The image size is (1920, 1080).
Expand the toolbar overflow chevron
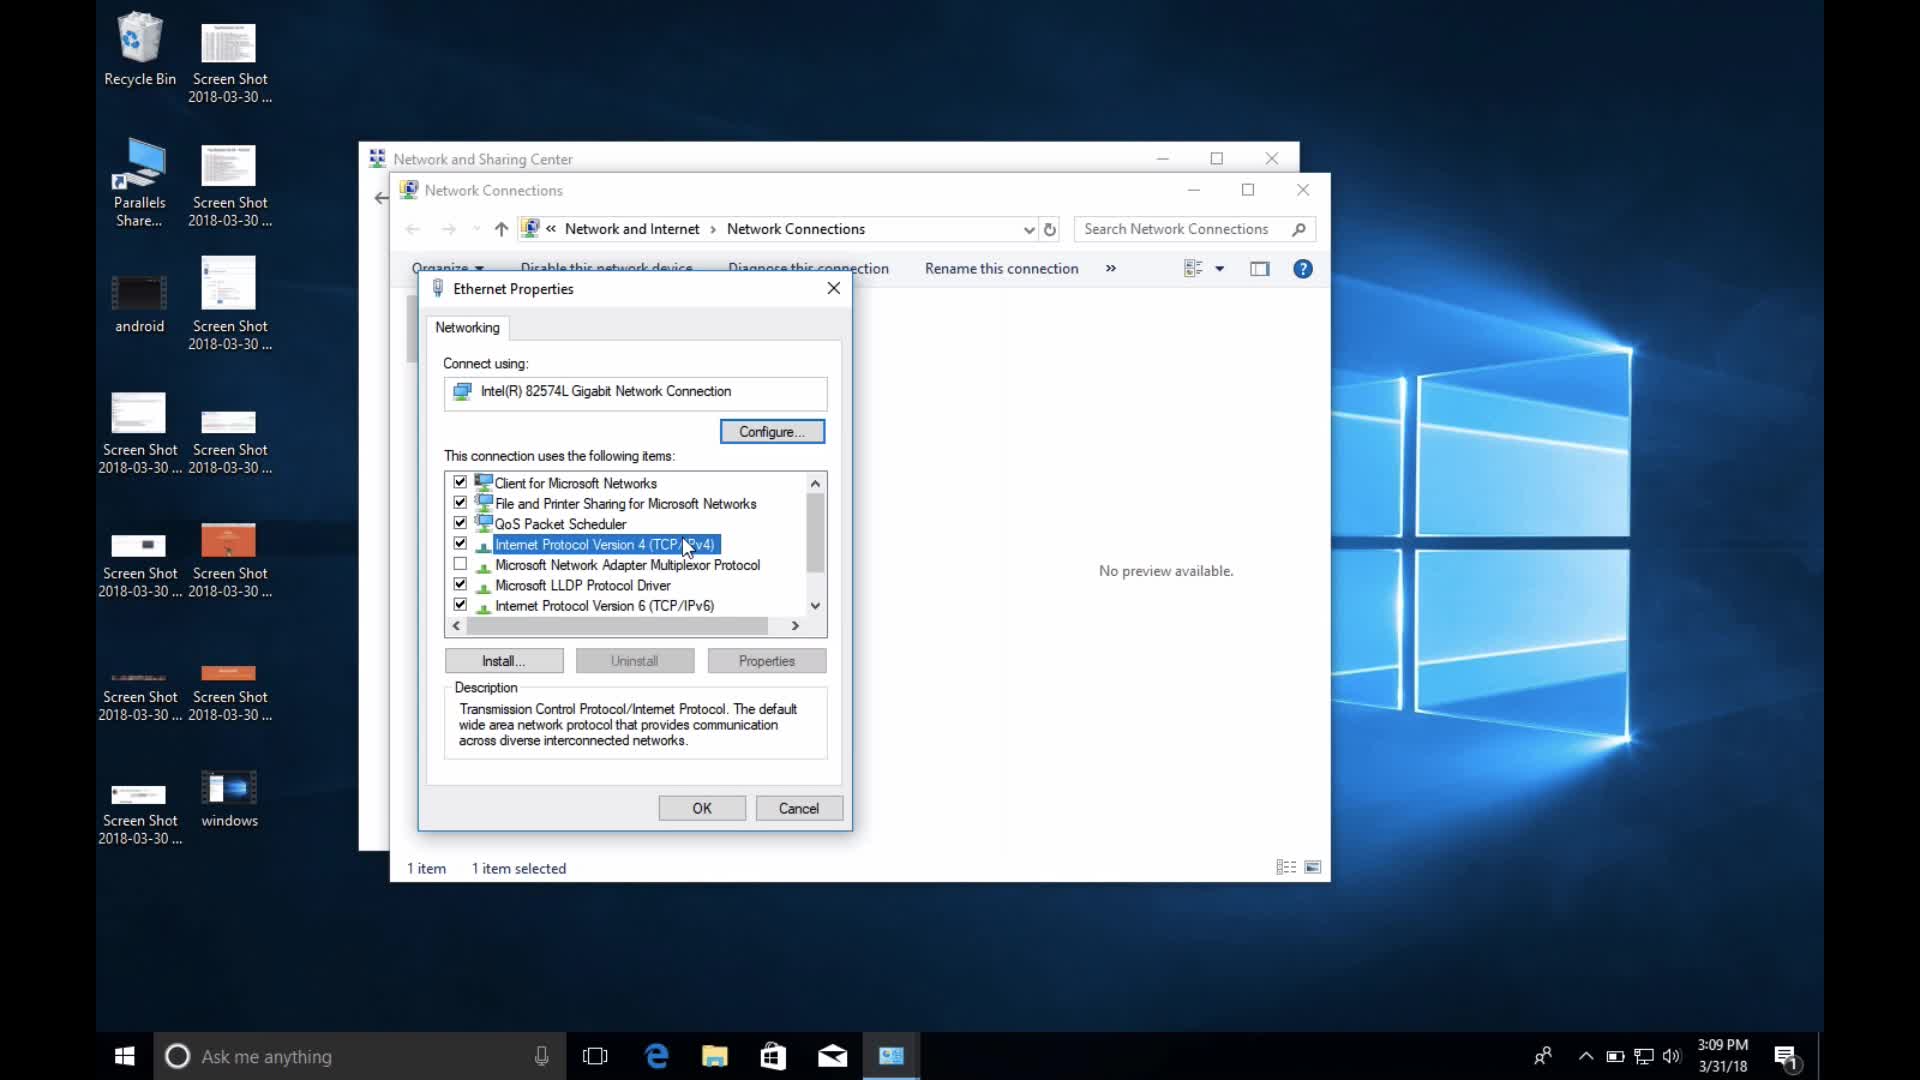click(x=1110, y=268)
